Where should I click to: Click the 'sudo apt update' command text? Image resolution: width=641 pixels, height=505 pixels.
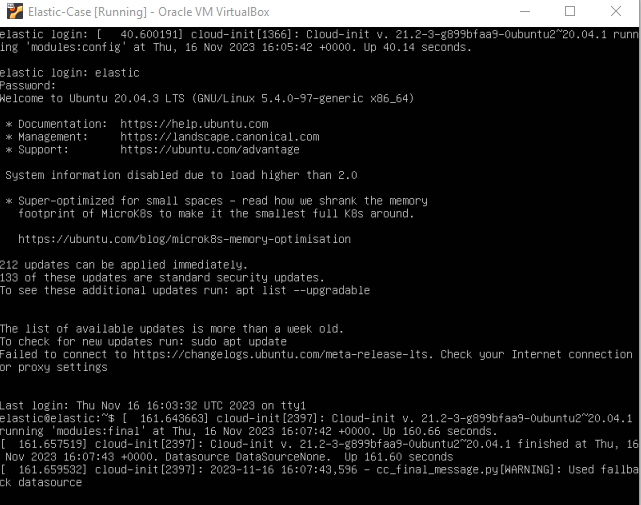coord(238,341)
